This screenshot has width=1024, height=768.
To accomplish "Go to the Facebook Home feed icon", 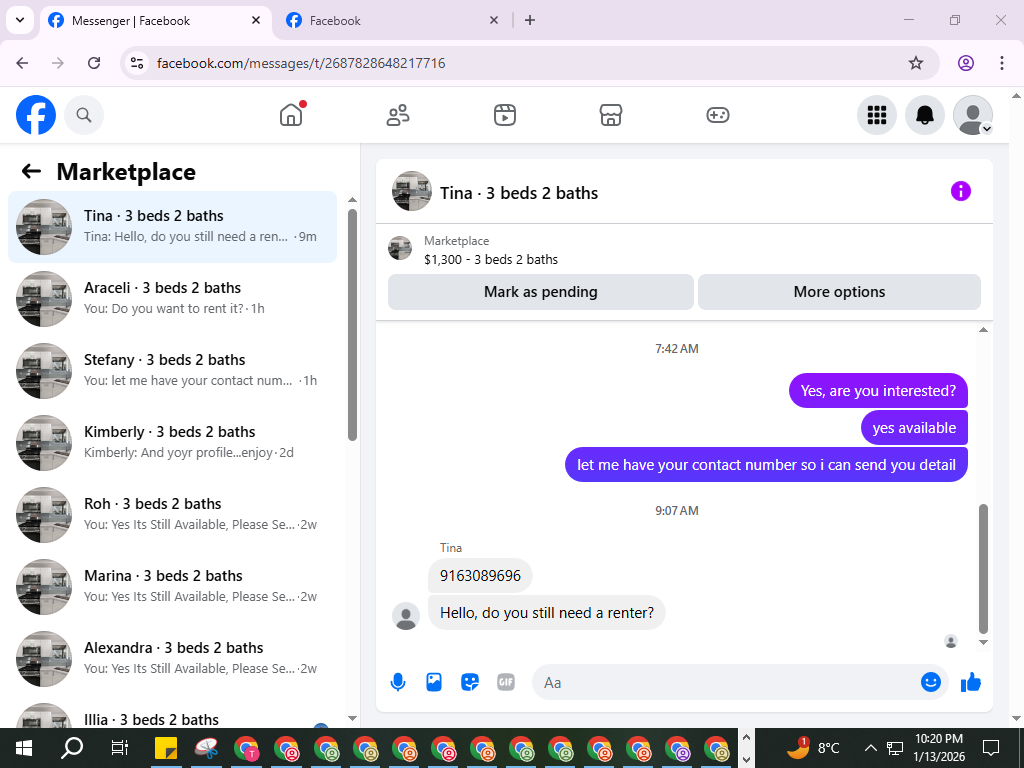I will 291,115.
